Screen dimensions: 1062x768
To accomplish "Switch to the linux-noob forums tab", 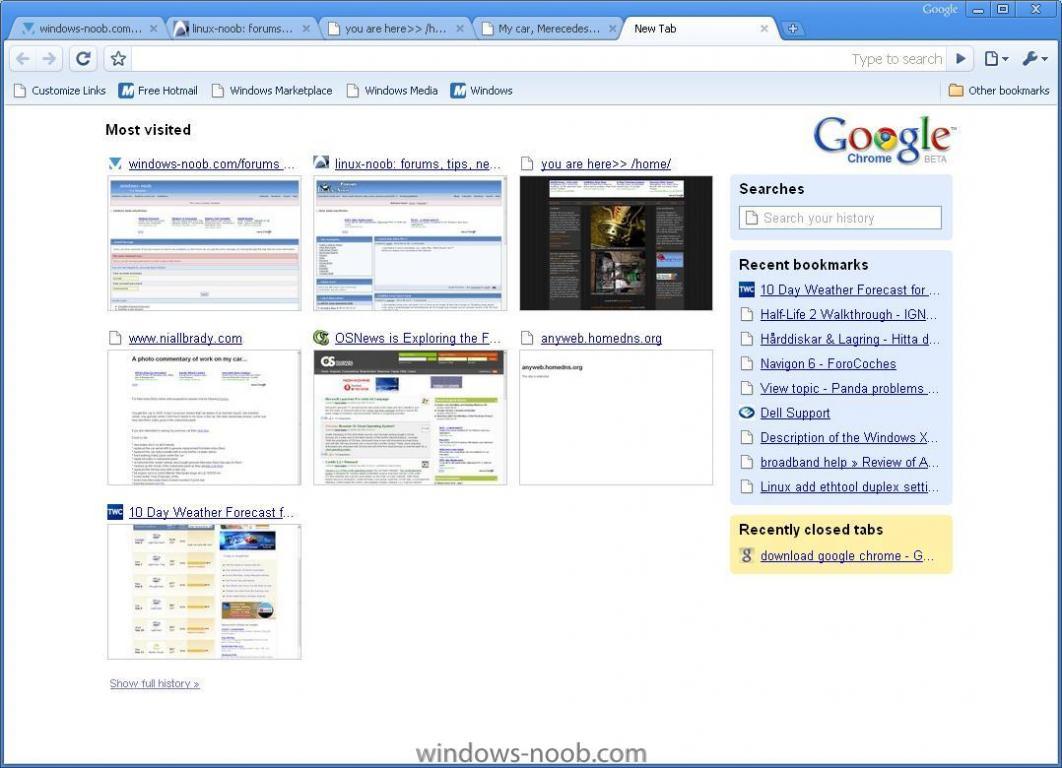I will click(x=240, y=28).
